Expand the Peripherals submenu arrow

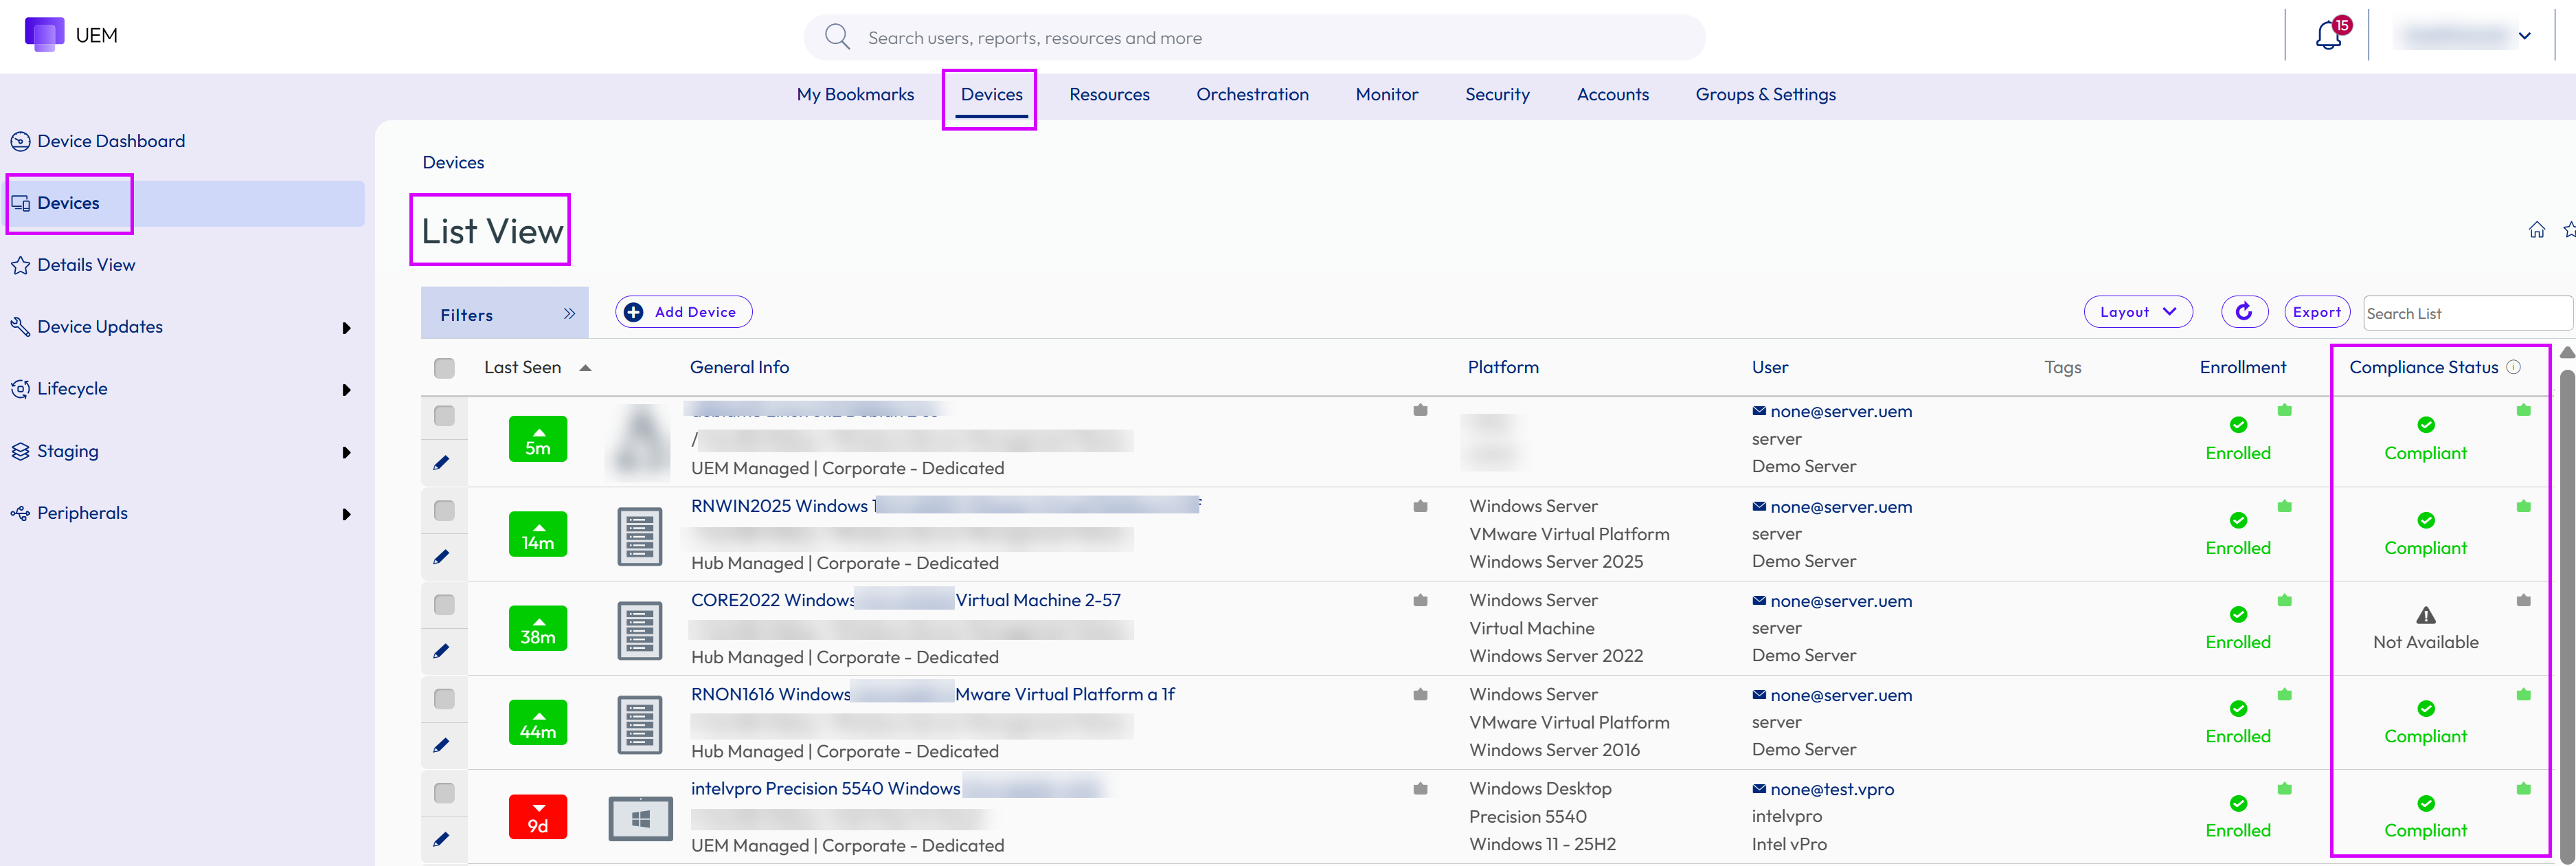pyautogui.click(x=346, y=514)
